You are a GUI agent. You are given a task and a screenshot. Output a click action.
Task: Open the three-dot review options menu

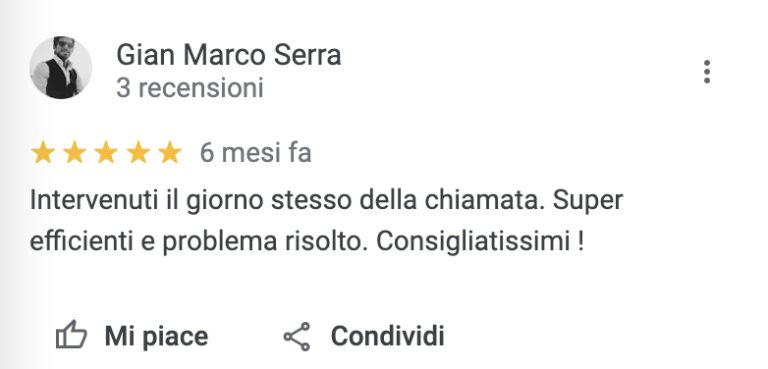pos(706,72)
